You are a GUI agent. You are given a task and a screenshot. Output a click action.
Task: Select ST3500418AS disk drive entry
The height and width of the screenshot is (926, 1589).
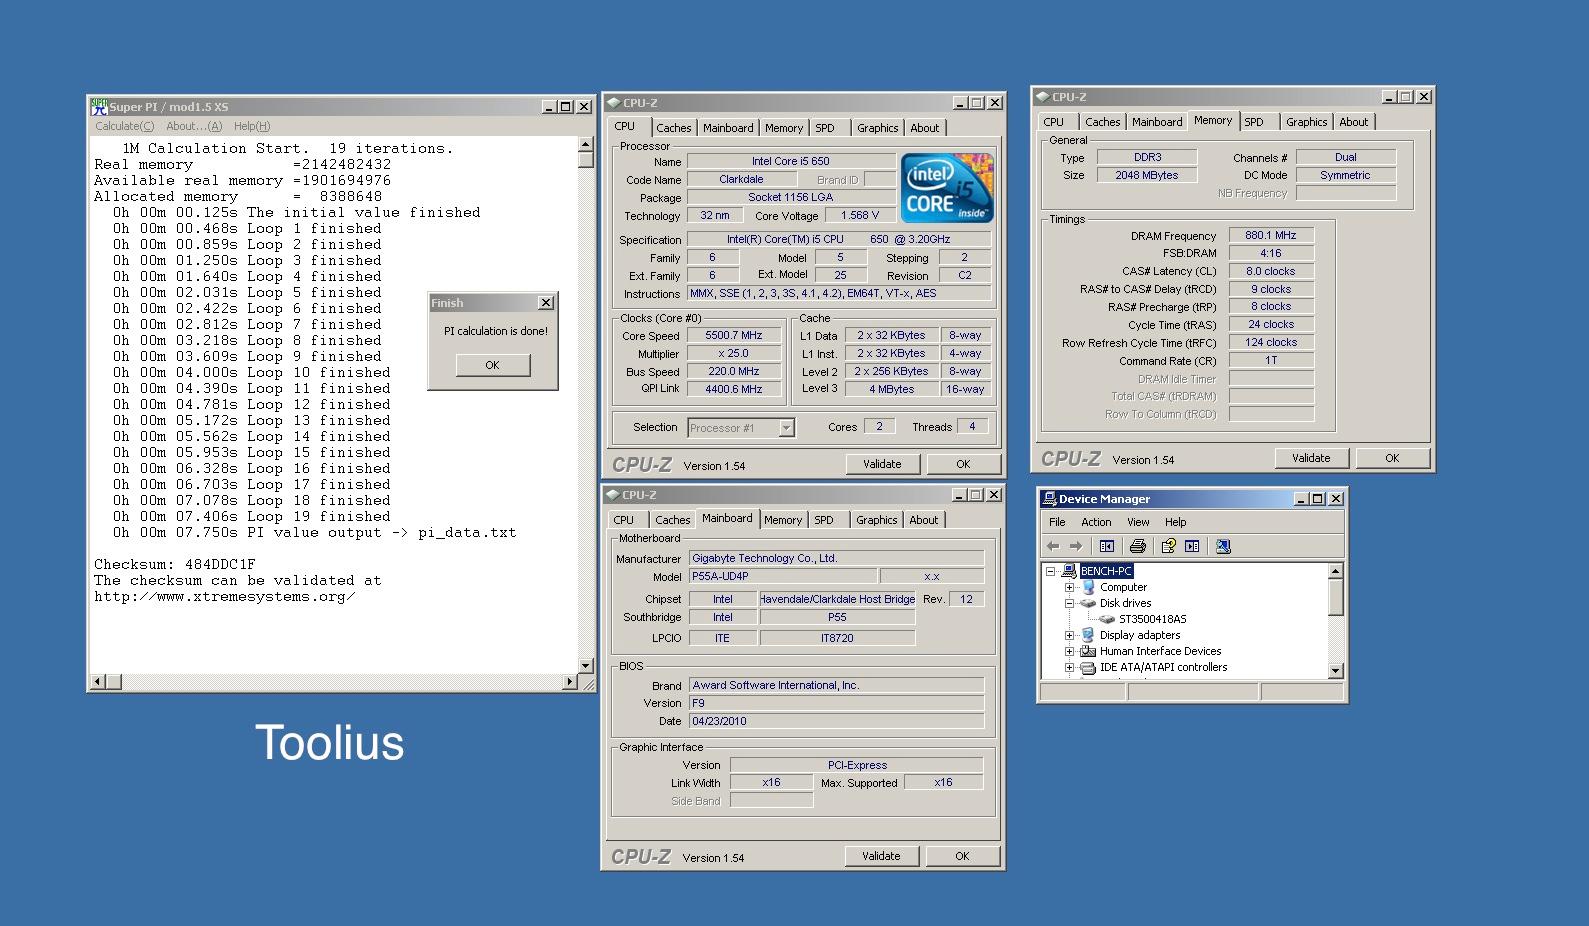point(1152,619)
